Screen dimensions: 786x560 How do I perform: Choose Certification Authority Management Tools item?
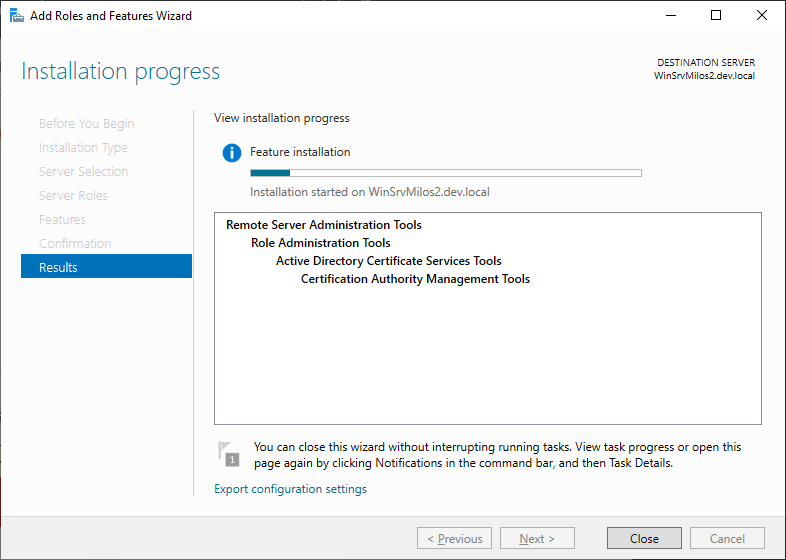pyautogui.click(x=415, y=279)
